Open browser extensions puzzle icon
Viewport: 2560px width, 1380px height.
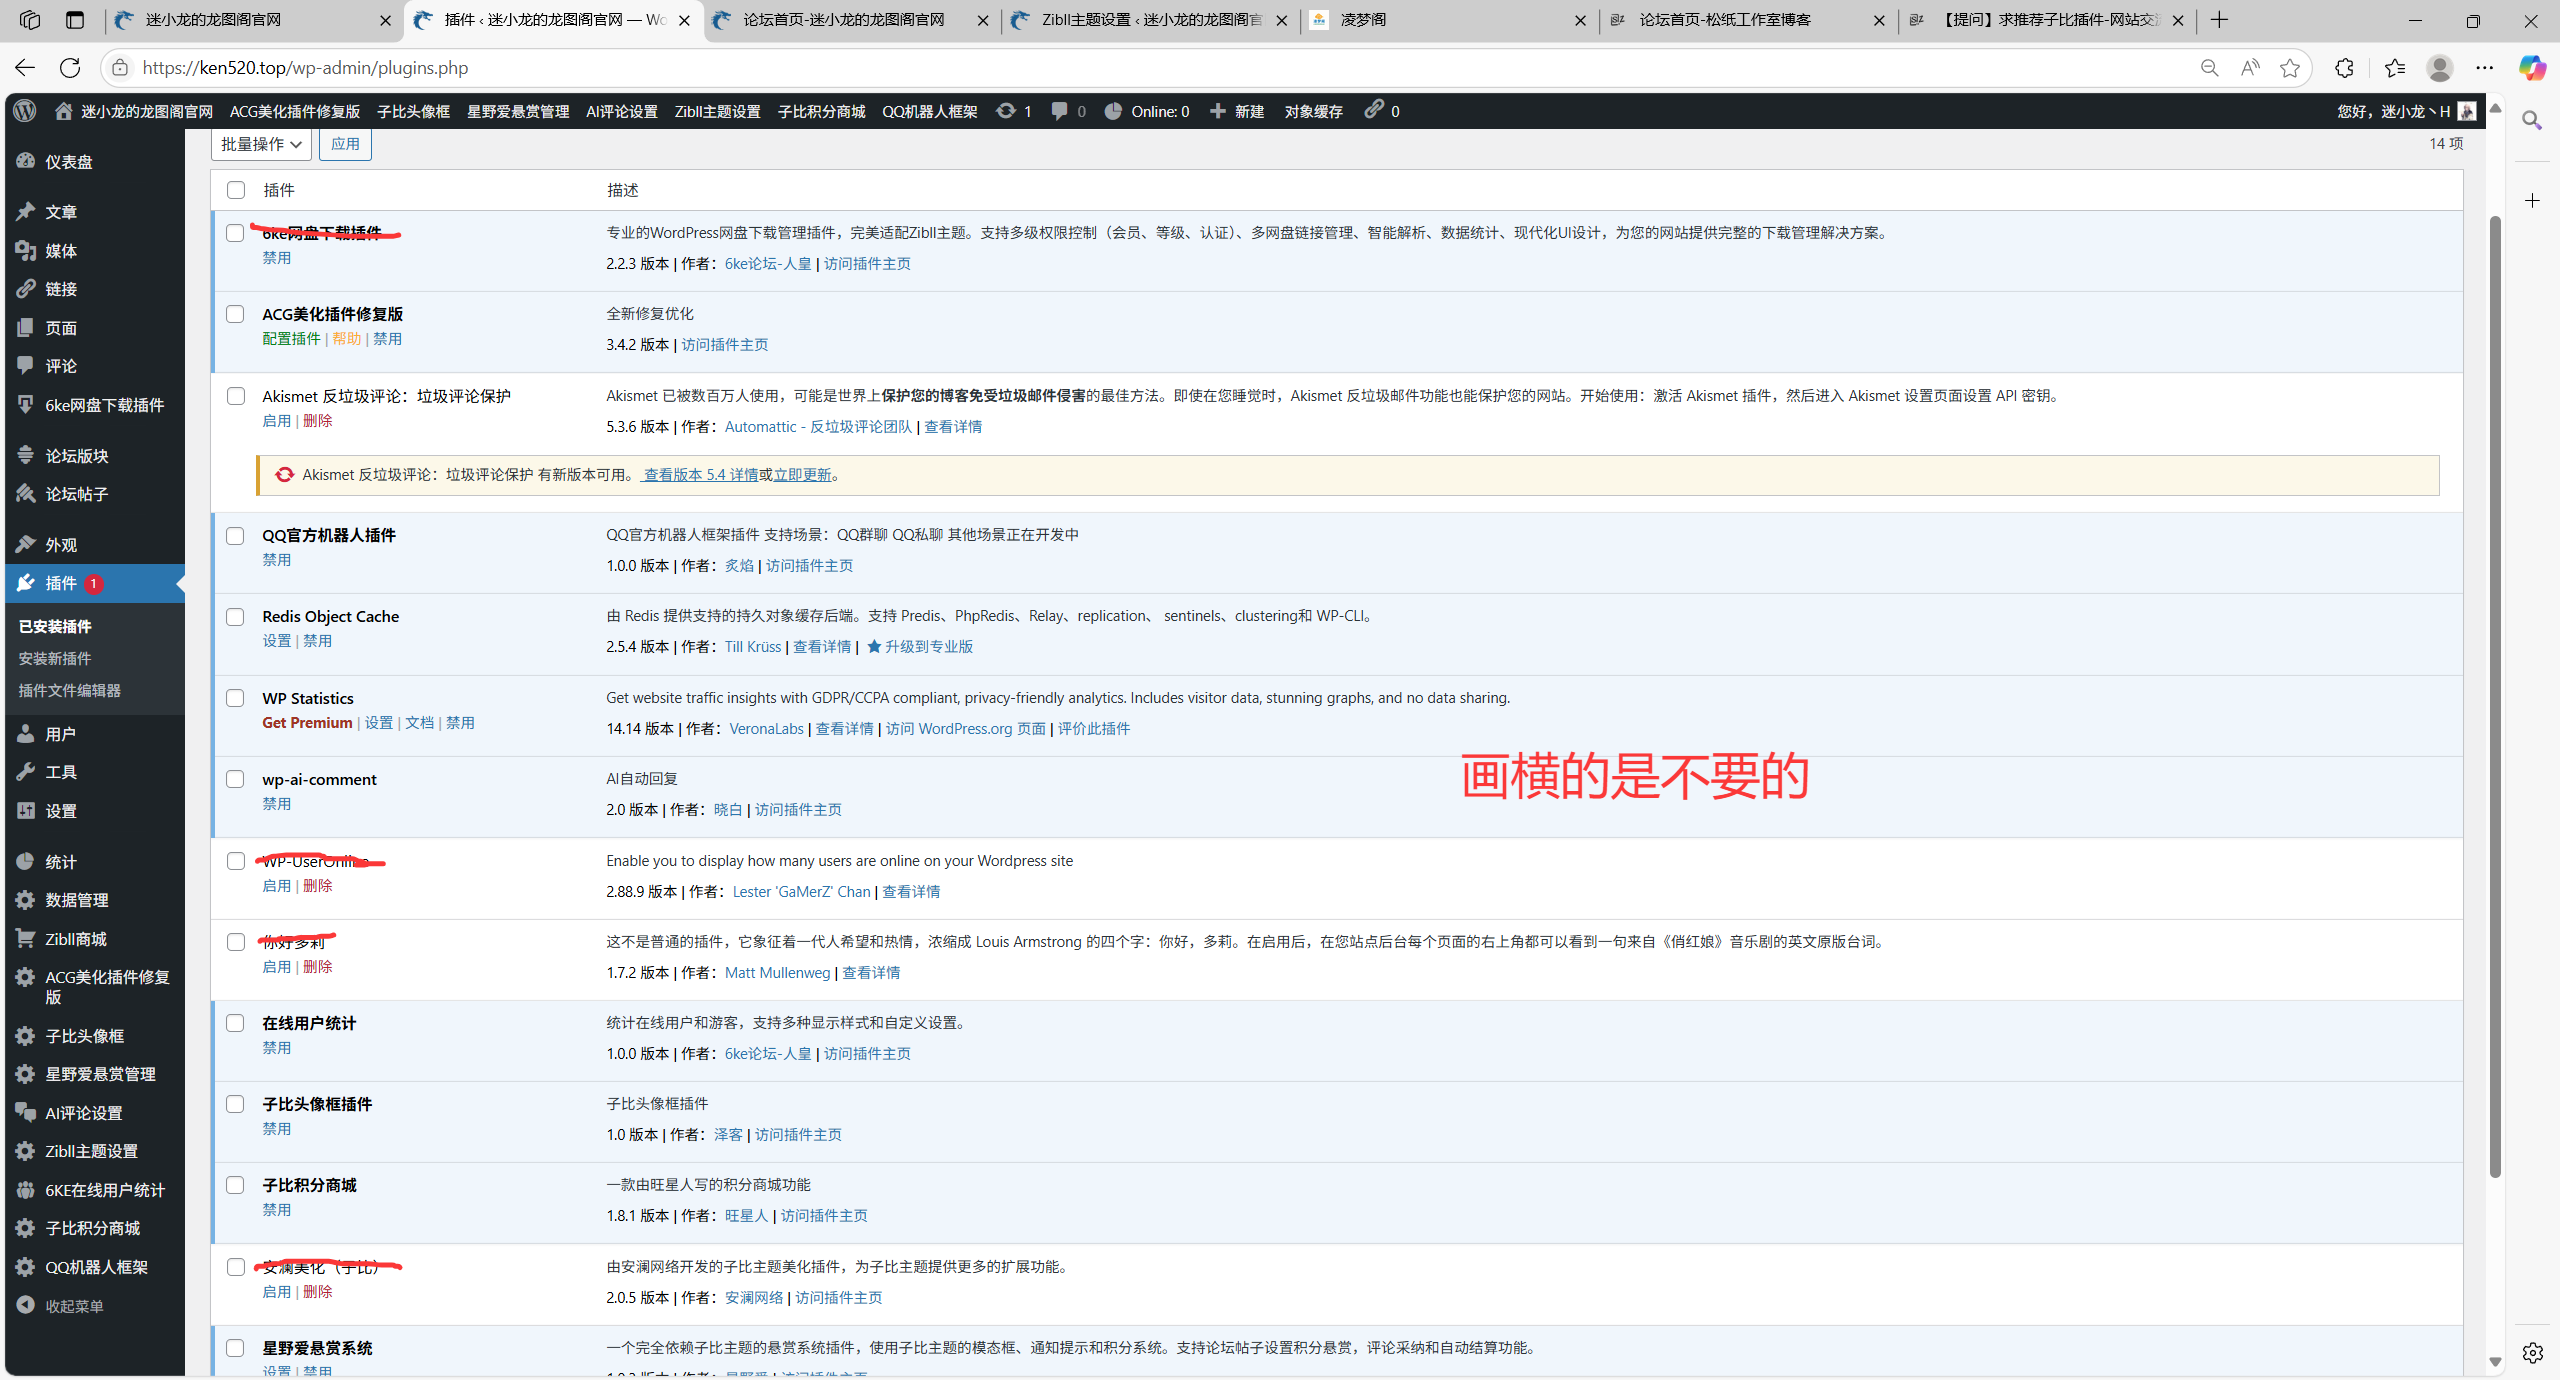tap(2344, 68)
